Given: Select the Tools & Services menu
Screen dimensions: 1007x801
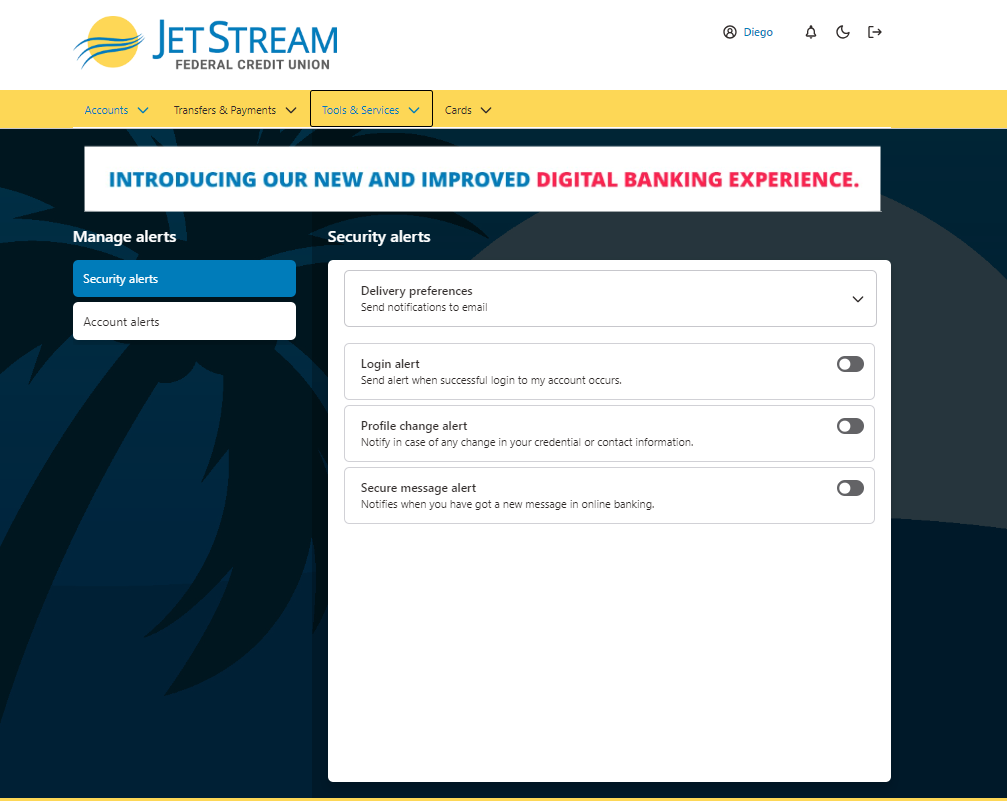Looking at the screenshot, I should [x=370, y=109].
